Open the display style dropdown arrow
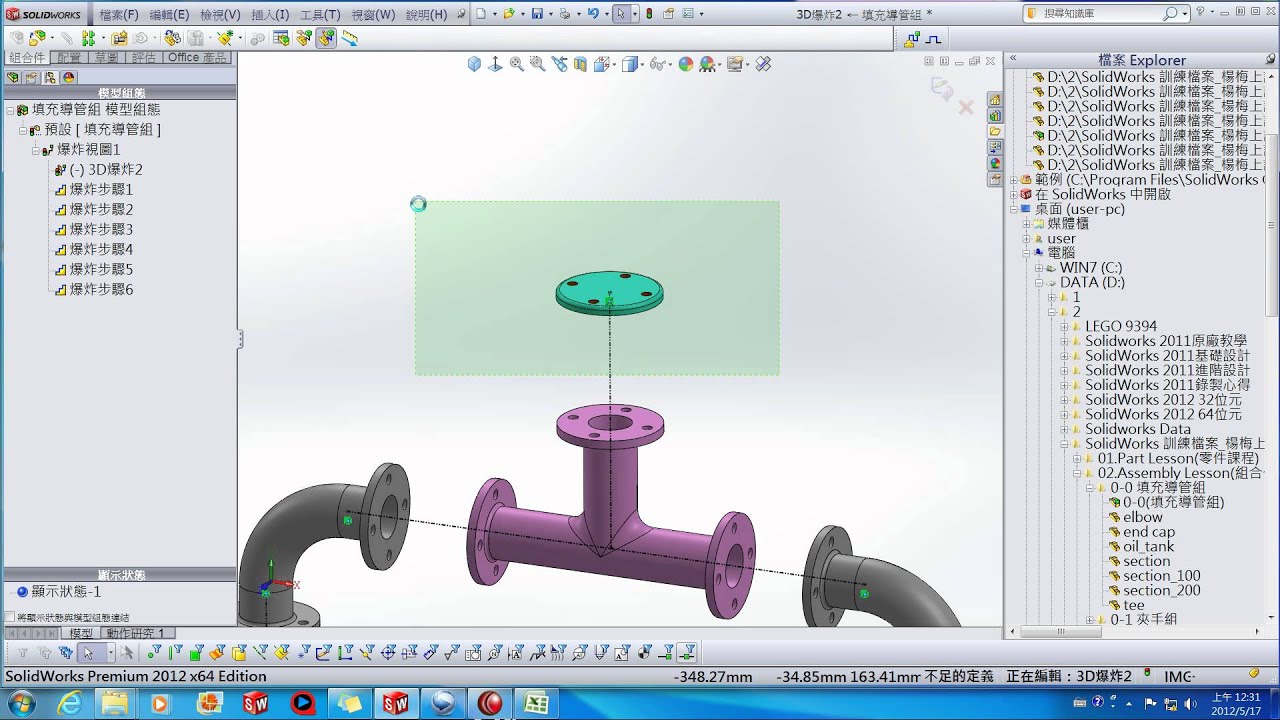Image resolution: width=1280 pixels, height=720 pixels. (x=640, y=65)
